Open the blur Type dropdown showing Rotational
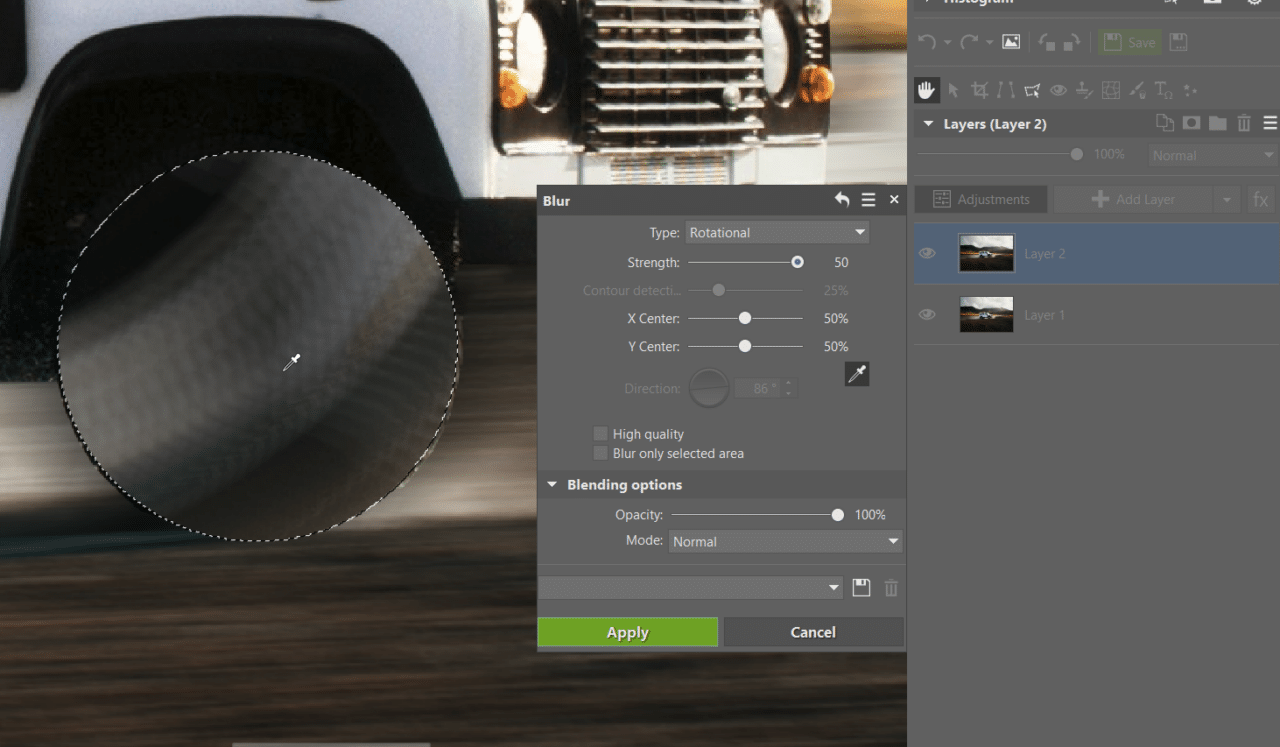This screenshot has width=1280, height=747. pyautogui.click(x=777, y=231)
